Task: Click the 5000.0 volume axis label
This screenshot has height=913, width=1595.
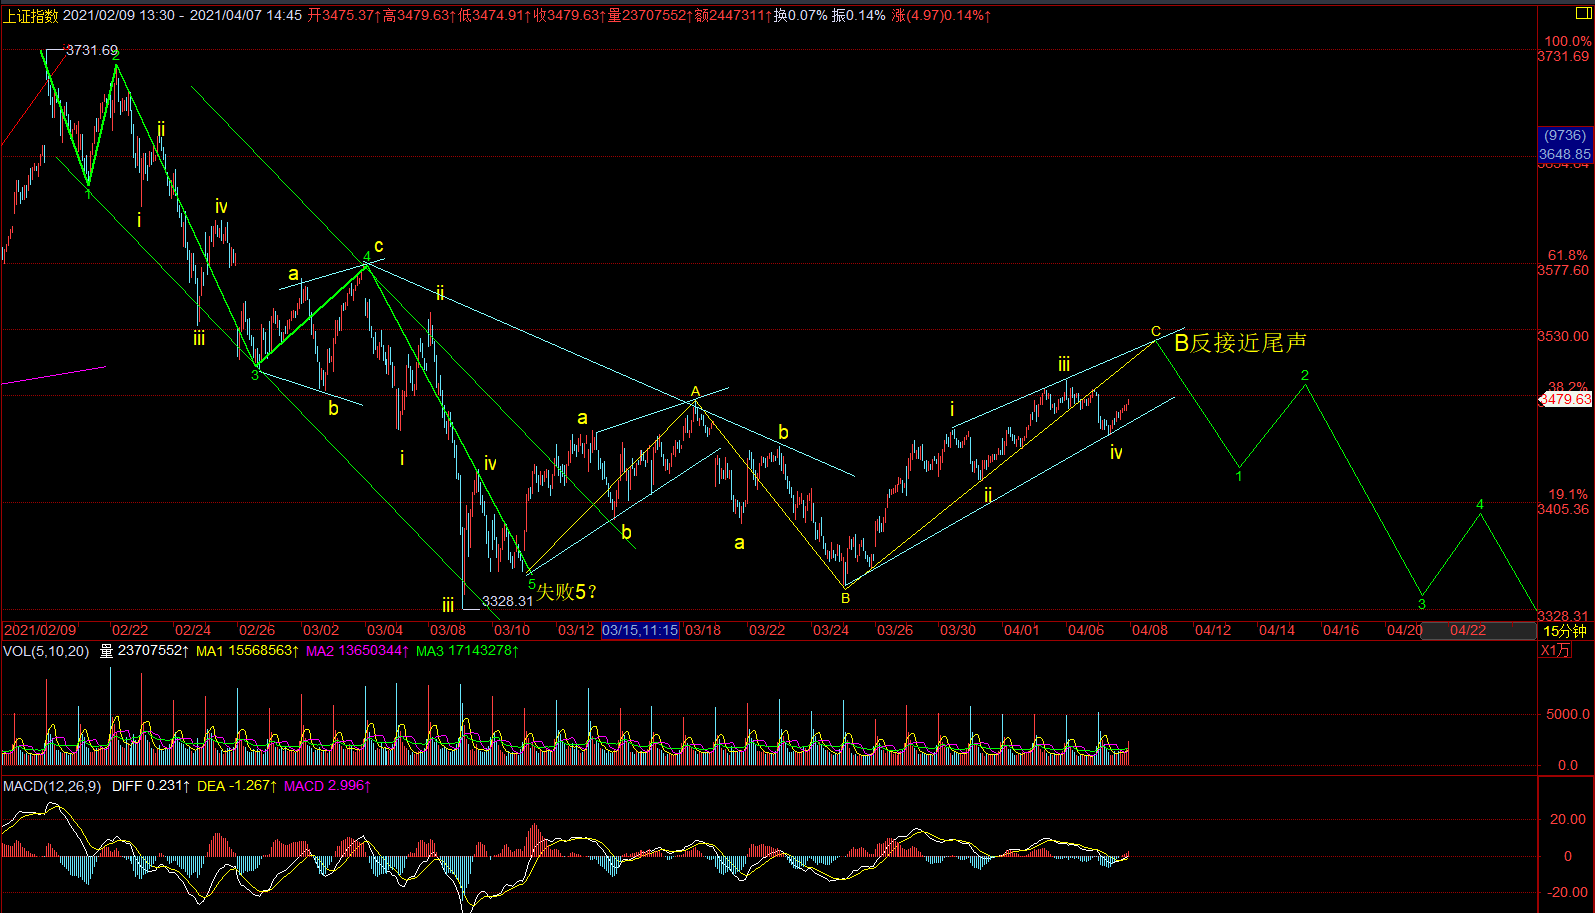Action: pyautogui.click(x=1568, y=714)
